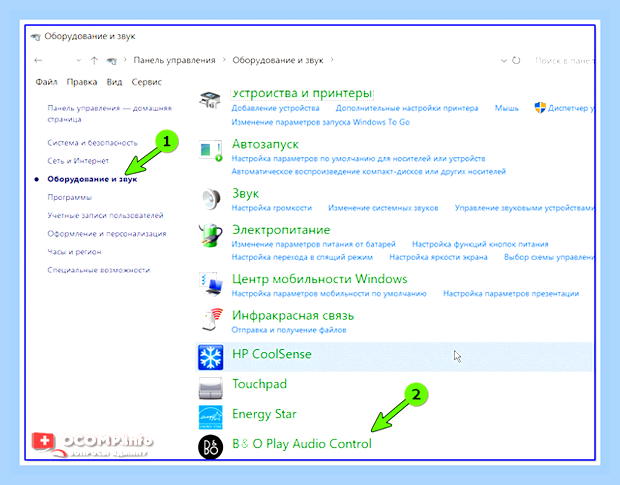Click the shield icon beside Диспетчер

tap(540, 108)
